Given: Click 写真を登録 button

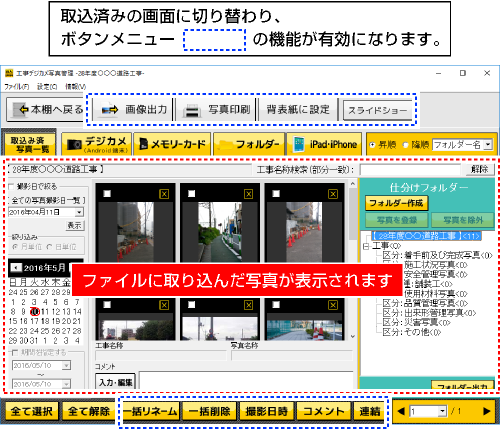Looking at the screenshot, I should 397,220.
